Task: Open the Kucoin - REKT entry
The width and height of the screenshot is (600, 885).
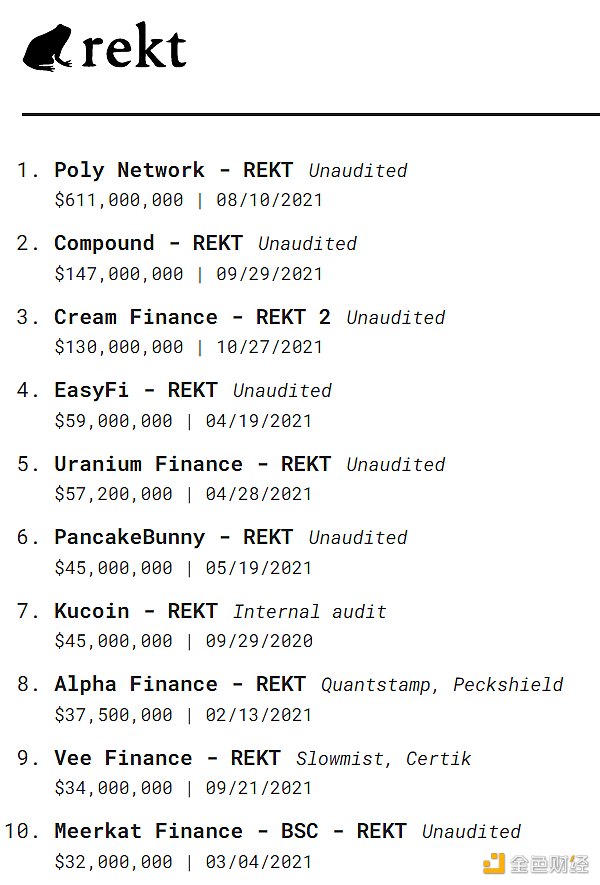Action: pos(135,611)
